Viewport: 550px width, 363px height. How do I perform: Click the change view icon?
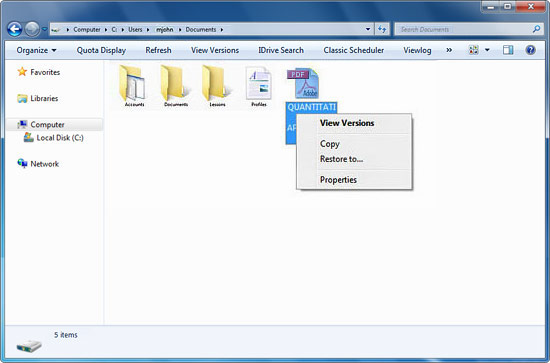[474, 50]
